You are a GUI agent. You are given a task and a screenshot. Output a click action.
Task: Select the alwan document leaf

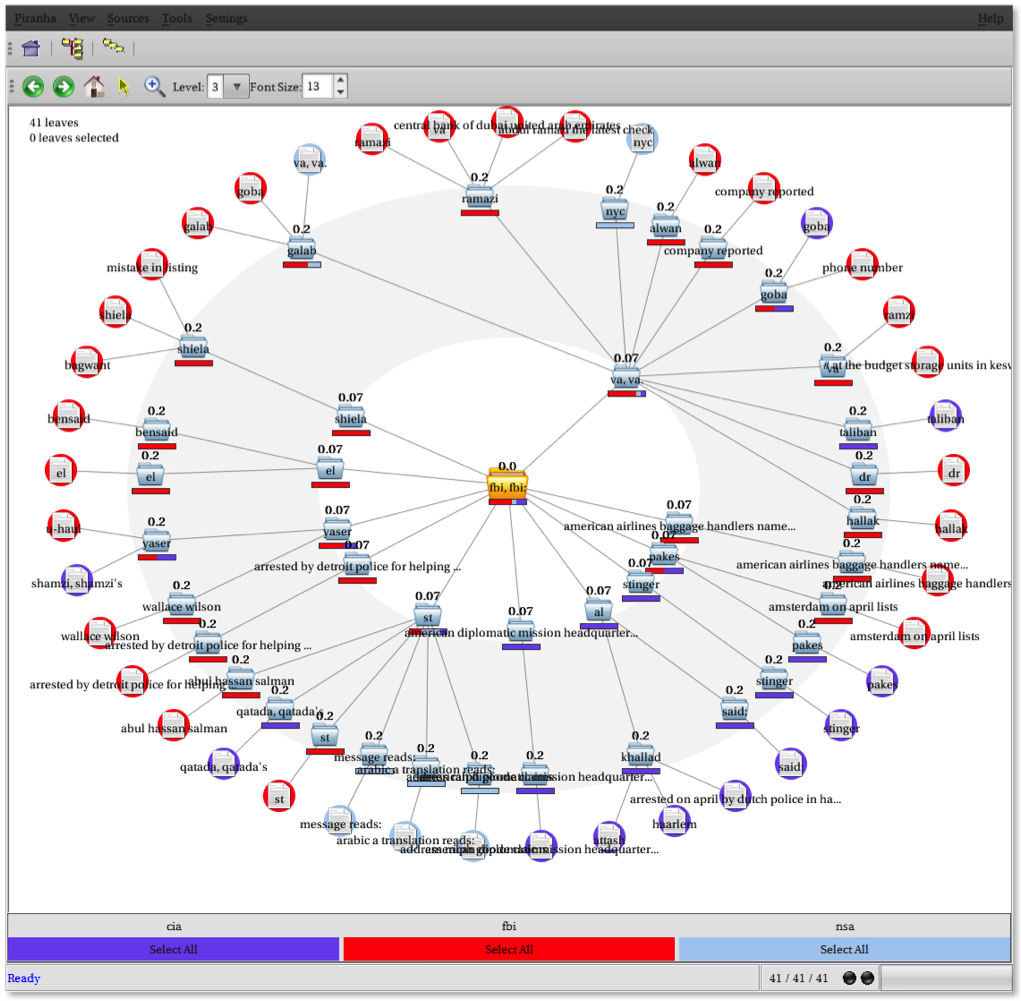705,160
